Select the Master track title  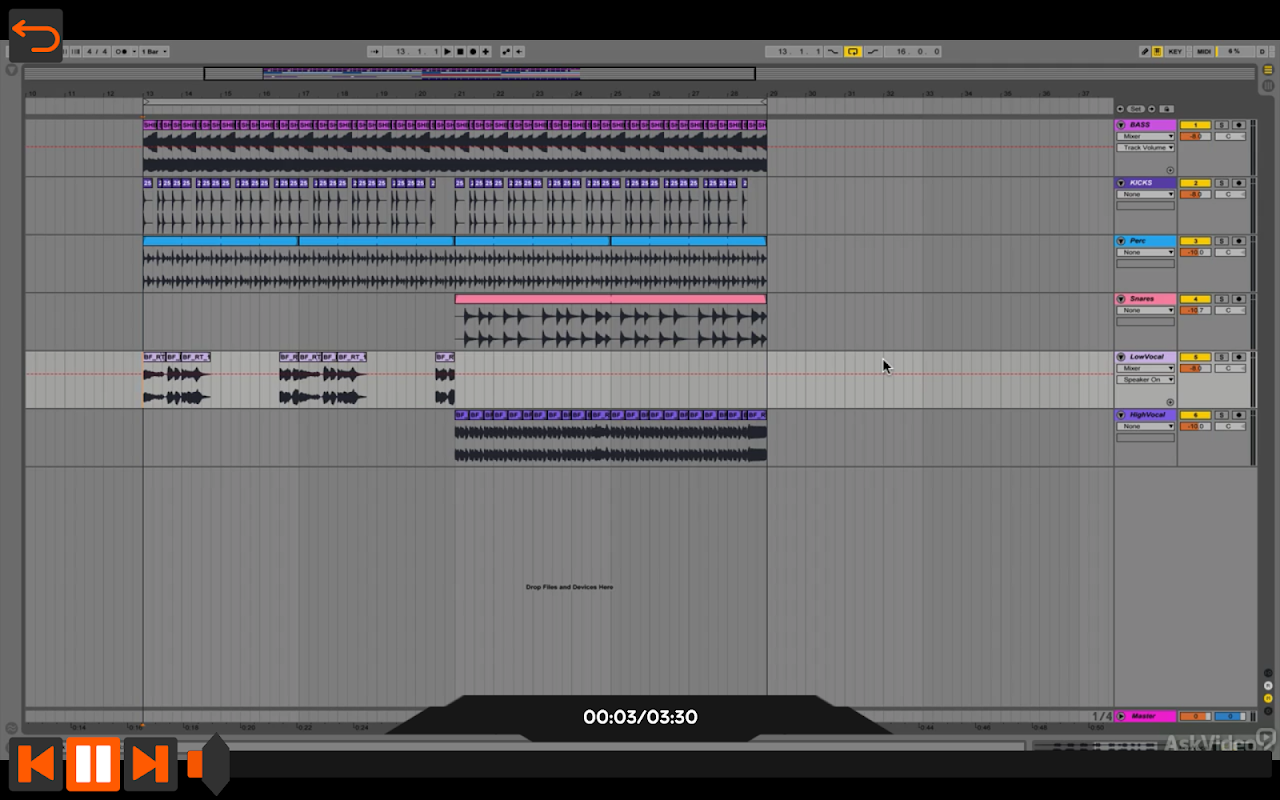(1143, 716)
